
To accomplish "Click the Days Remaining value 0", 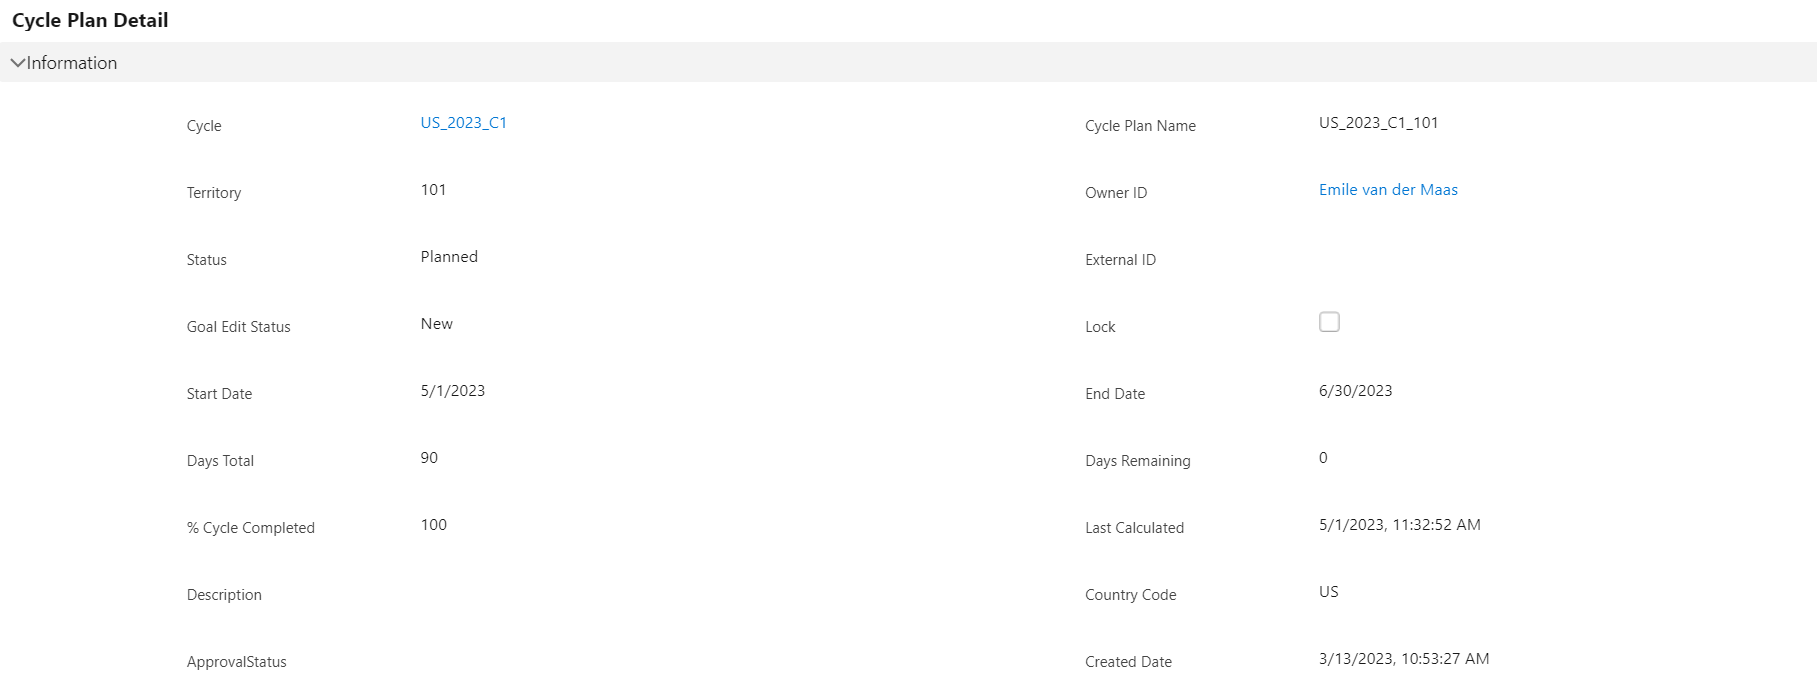I will tap(1322, 457).
